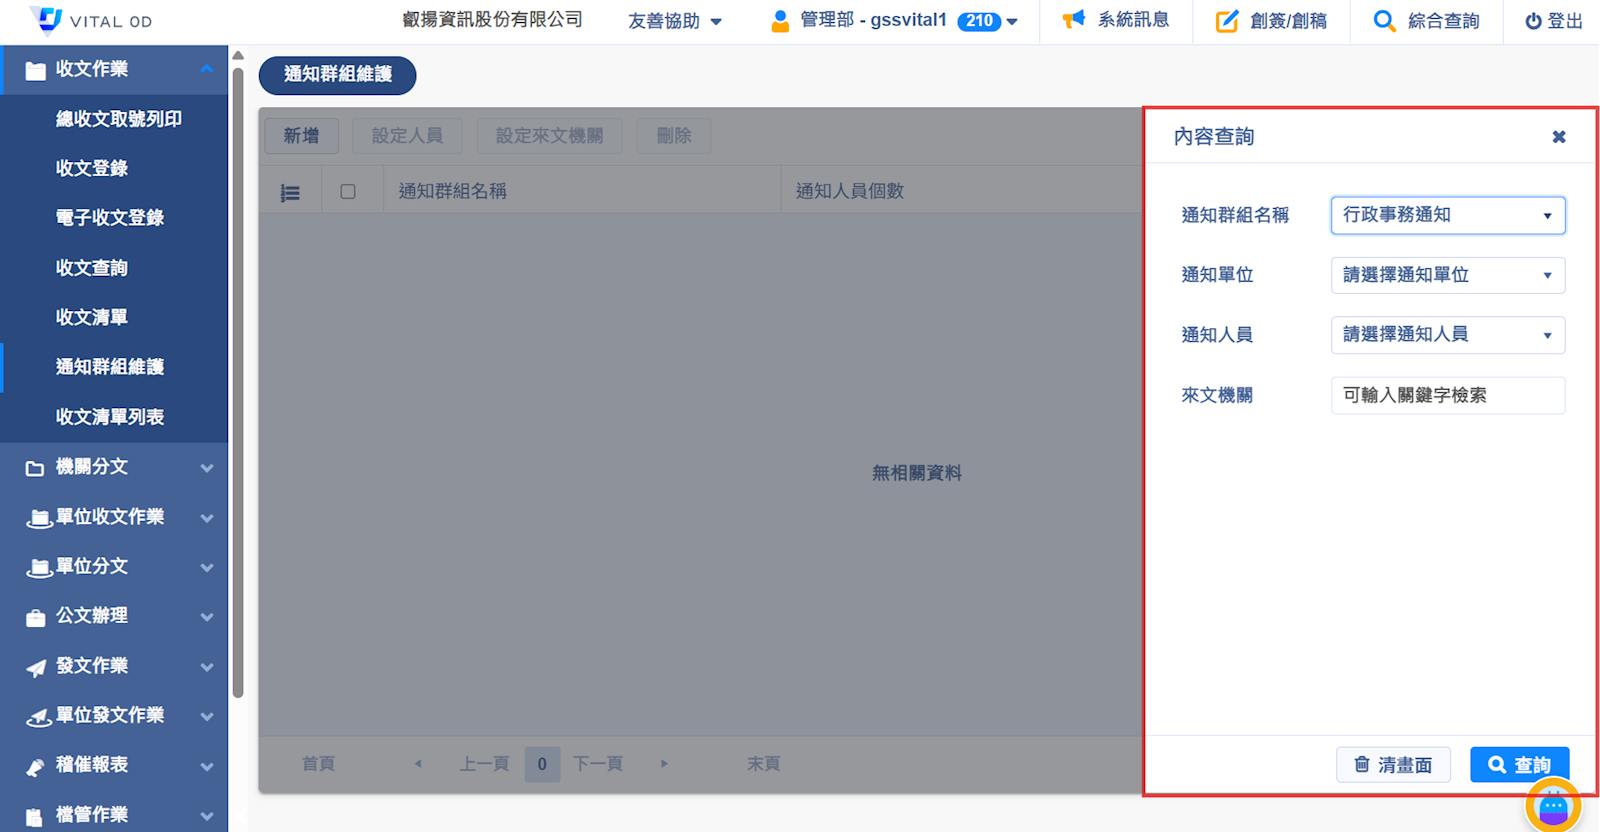Close the 內容查詢 panel
Image resolution: width=1600 pixels, height=832 pixels.
(1558, 137)
